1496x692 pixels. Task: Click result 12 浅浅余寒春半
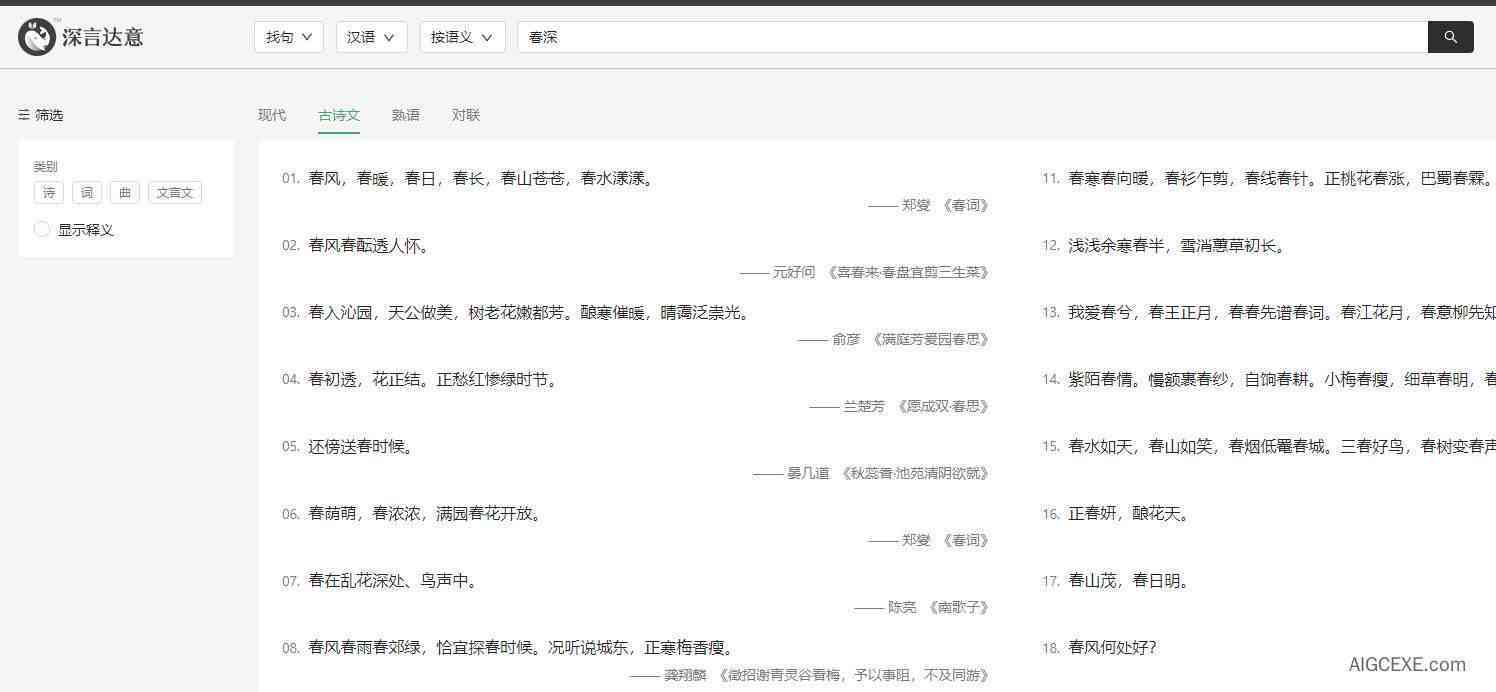(1177, 246)
